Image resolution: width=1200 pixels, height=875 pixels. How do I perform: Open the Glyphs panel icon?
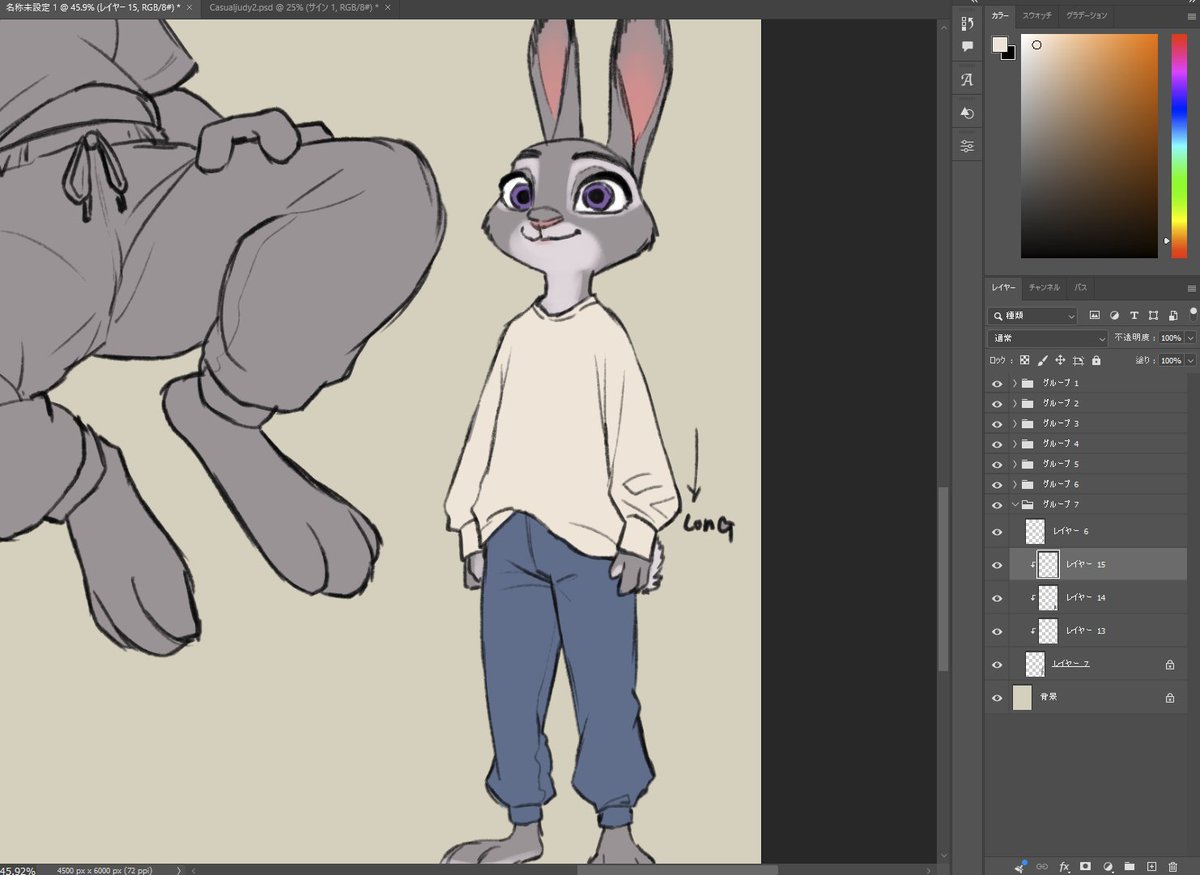(967, 79)
